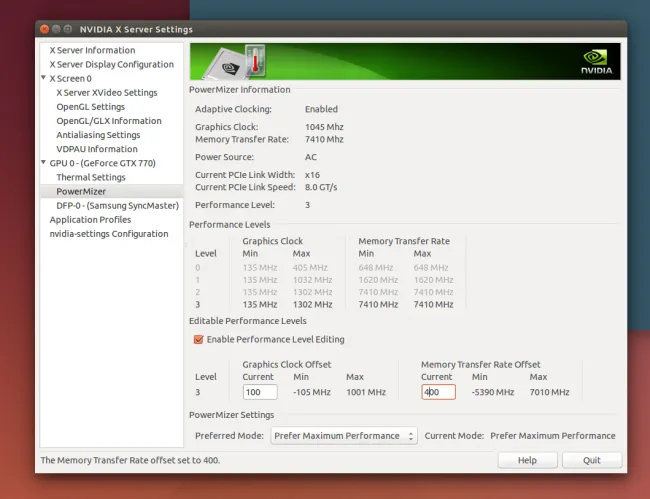Collapse the GPU 0 tree arrow
Viewport: 650px width, 499px height.
44,162
